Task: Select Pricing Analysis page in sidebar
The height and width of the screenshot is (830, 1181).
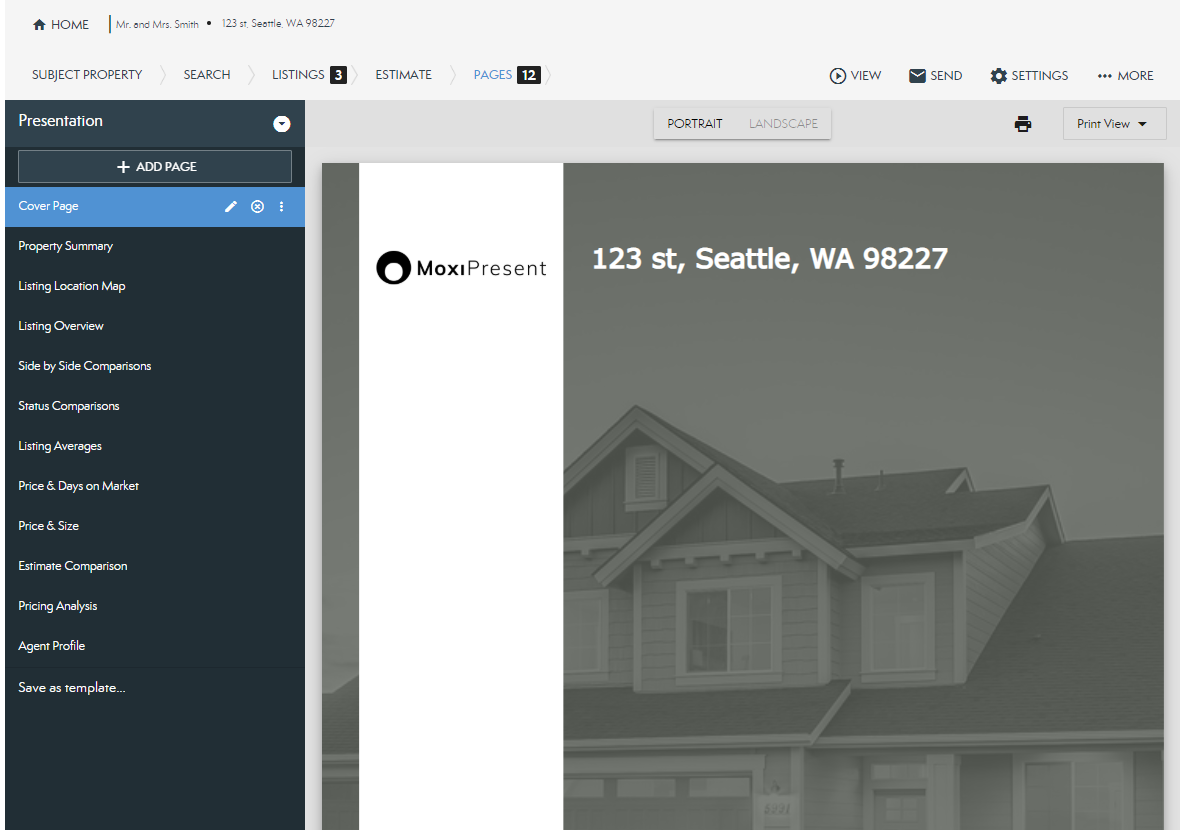Action: [58, 606]
